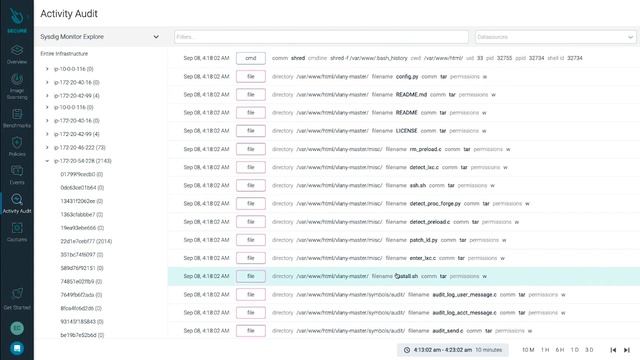The image size is (640, 360).
Task: Click the file tag for README.md
Action: [251, 95]
